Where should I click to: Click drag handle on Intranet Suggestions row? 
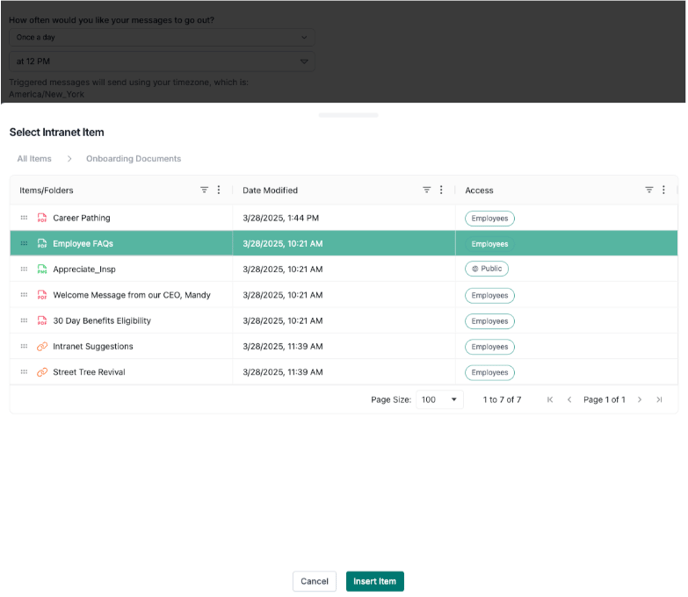click(x=24, y=346)
